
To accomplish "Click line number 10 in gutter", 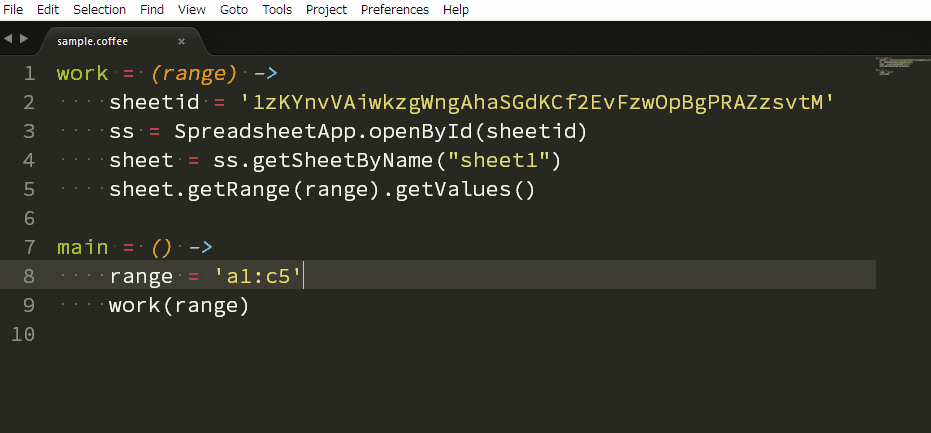I will (x=23, y=335).
